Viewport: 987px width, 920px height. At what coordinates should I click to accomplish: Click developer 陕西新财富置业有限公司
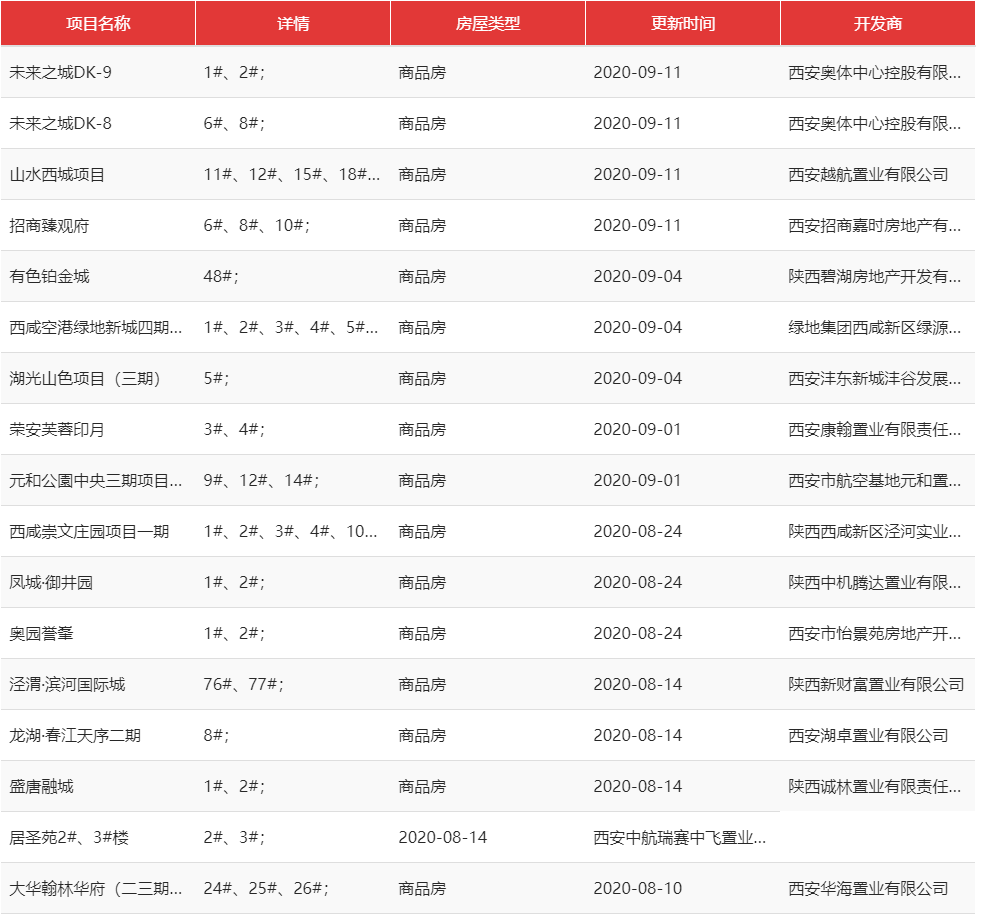(876, 684)
